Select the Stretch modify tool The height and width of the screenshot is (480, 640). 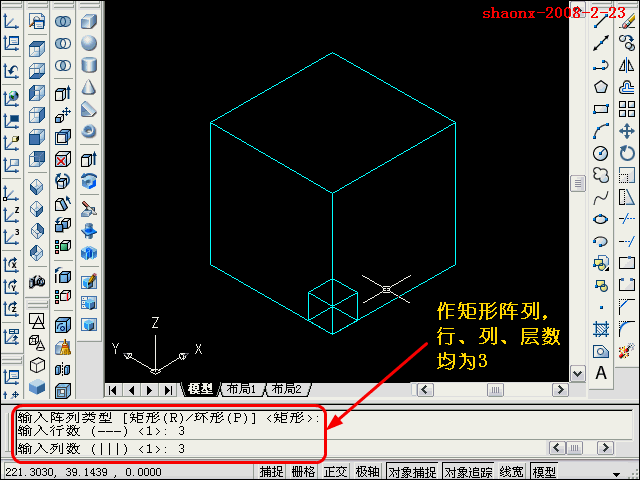(x=627, y=198)
